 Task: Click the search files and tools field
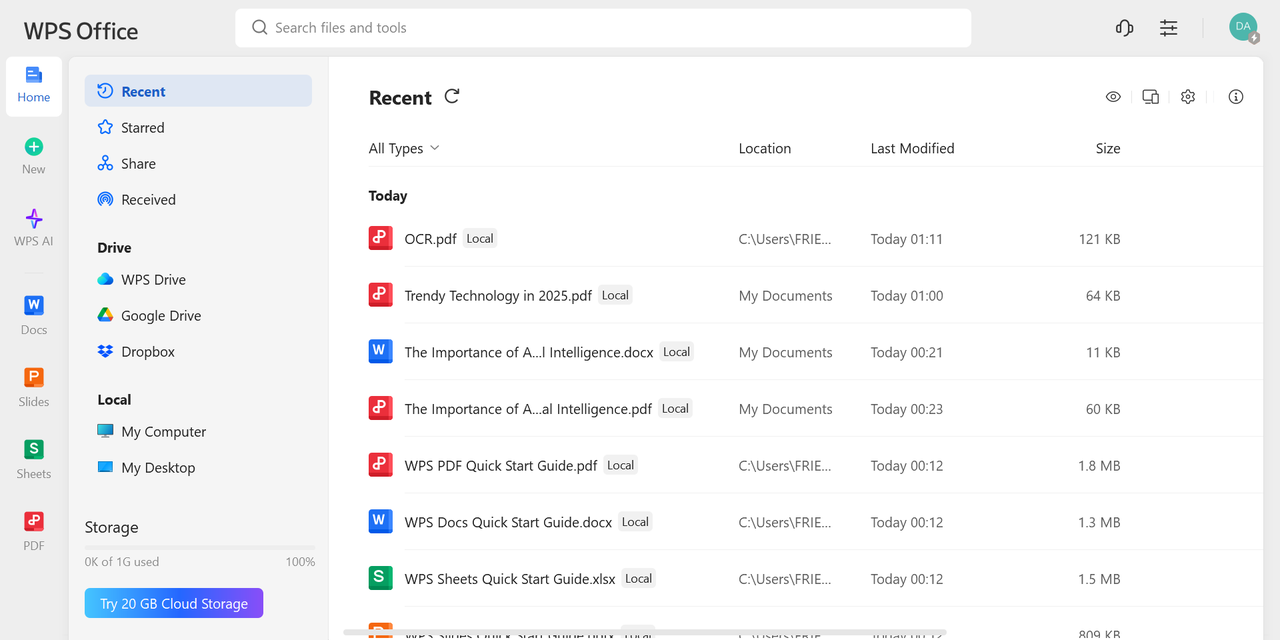(x=603, y=28)
